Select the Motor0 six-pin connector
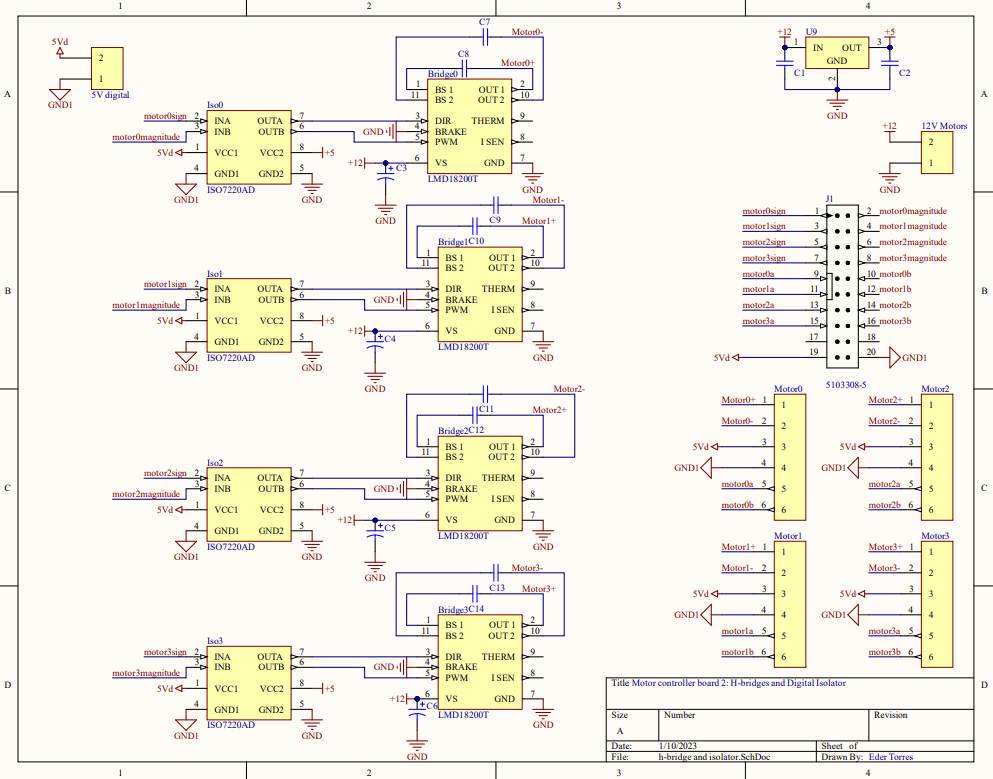This screenshot has width=993, height=779. tap(788, 457)
